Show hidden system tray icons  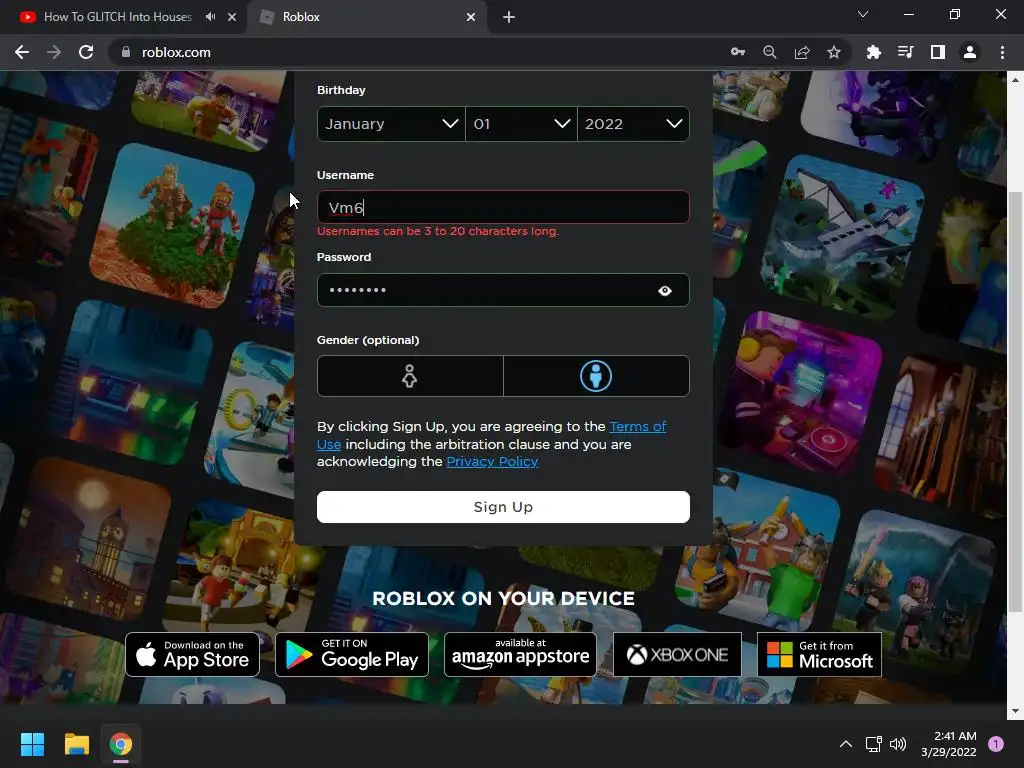tap(846, 744)
